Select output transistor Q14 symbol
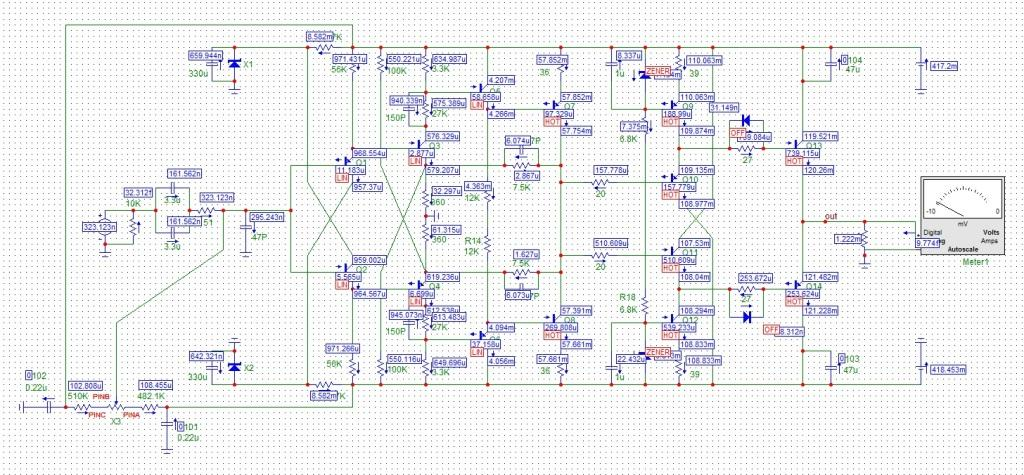The height and width of the screenshot is (475, 1024). [796, 284]
